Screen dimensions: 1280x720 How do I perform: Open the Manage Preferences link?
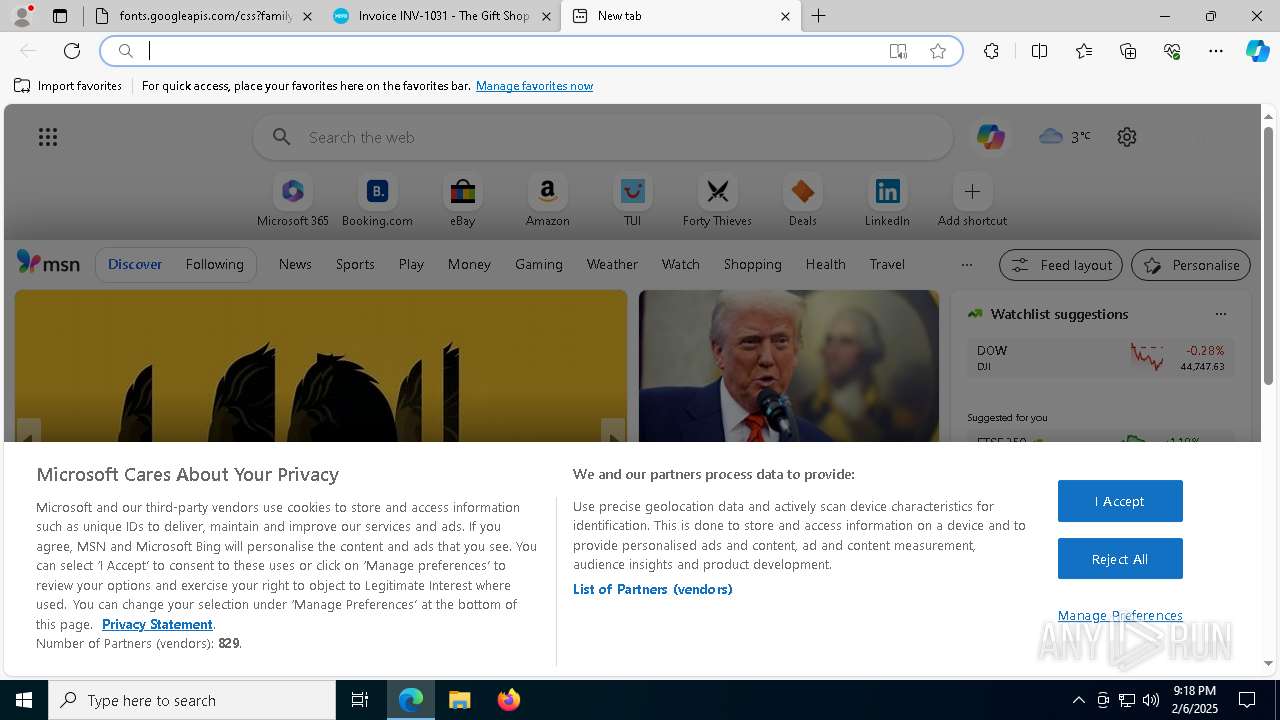(x=1120, y=615)
